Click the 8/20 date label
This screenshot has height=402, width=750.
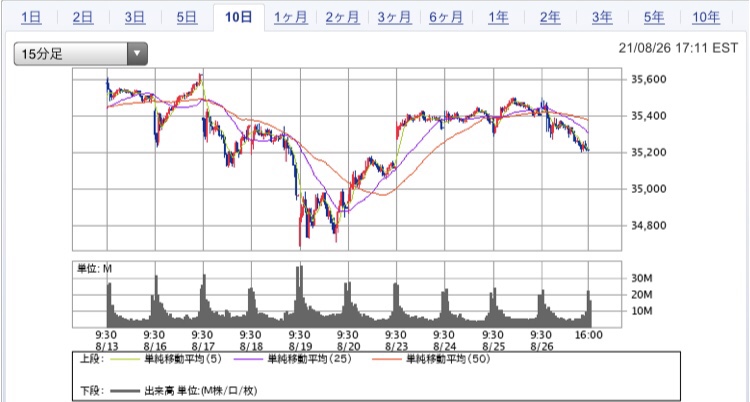pyautogui.click(x=348, y=346)
